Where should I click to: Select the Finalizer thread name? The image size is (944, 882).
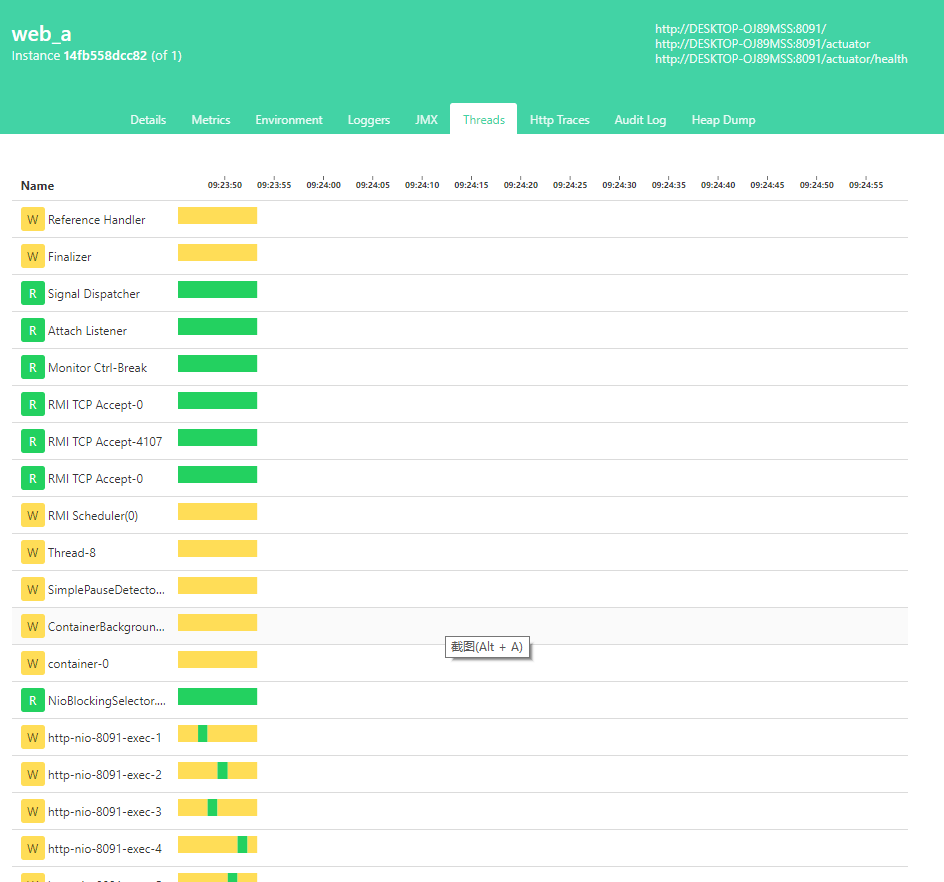[69, 256]
